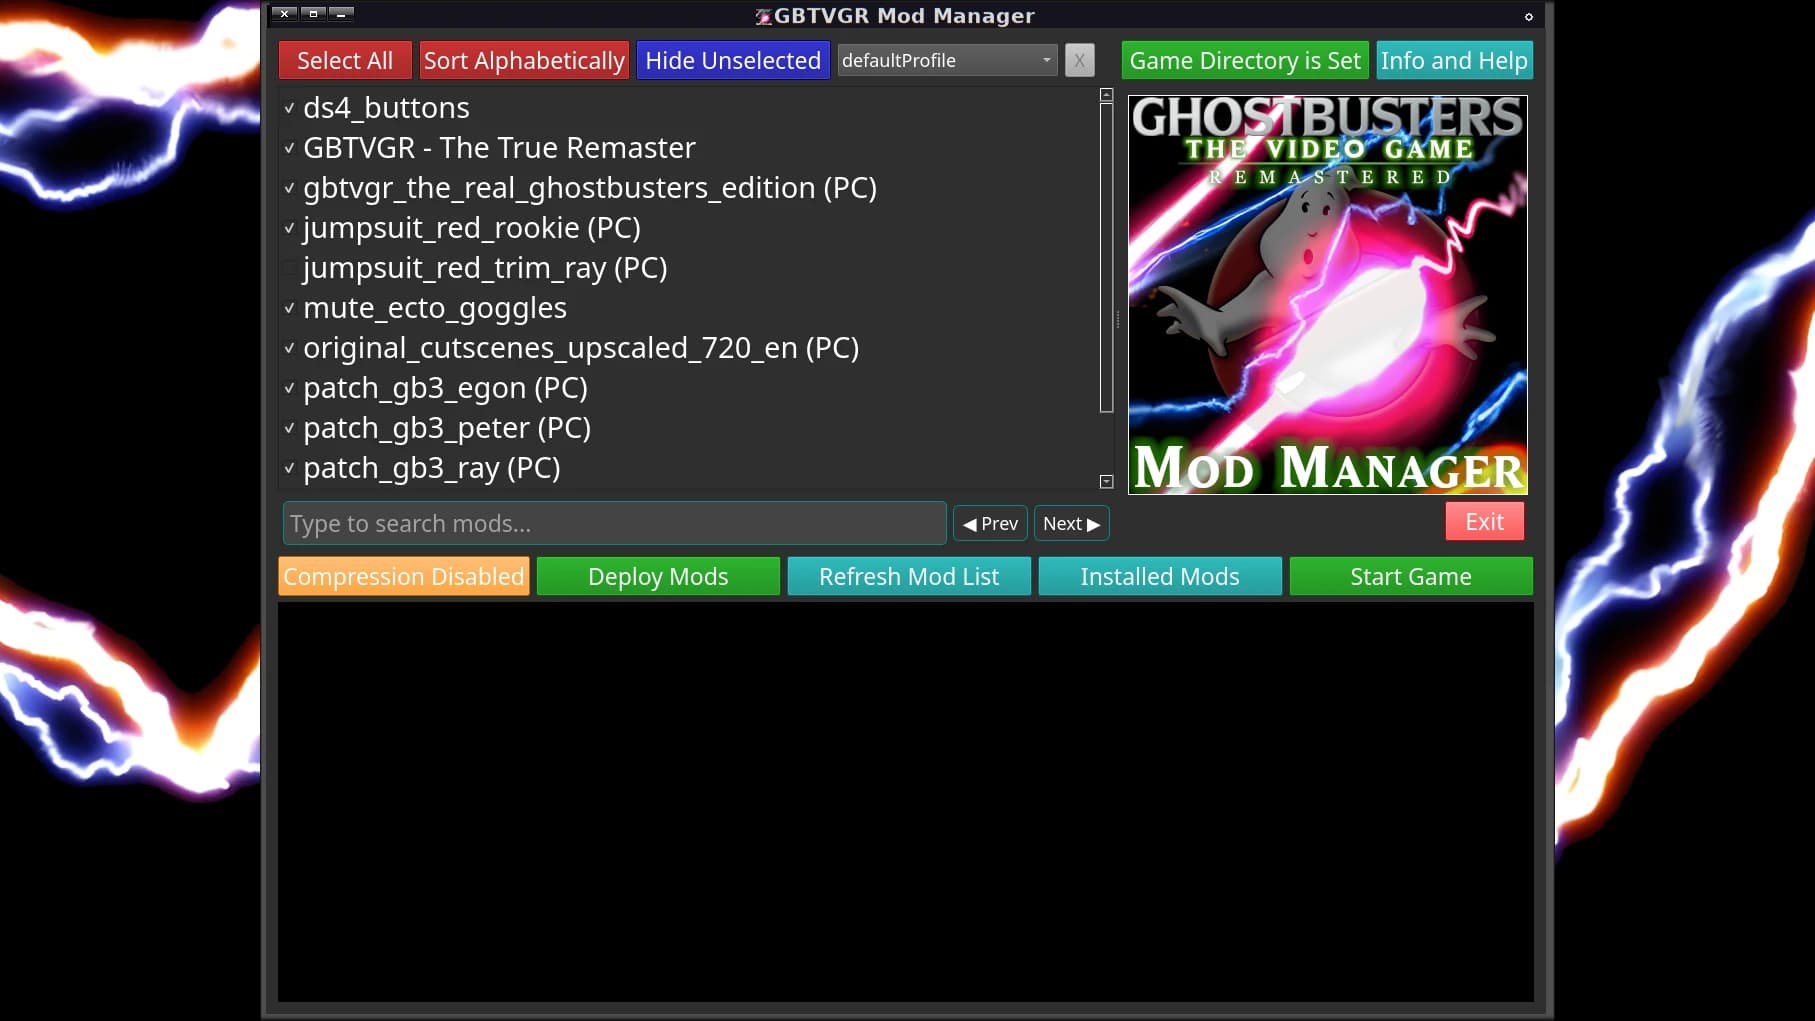Enable the jumpsuit_red_trim_ray (PC) mod checkbox

click(289, 268)
